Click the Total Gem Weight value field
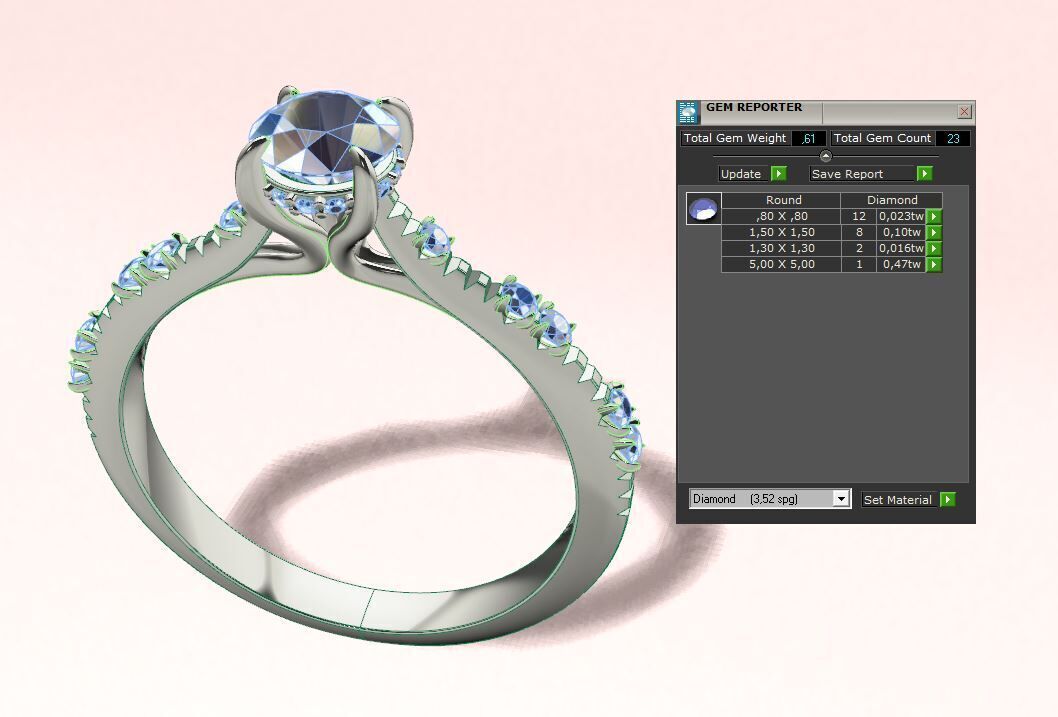The height and width of the screenshot is (717, 1058). pos(808,138)
